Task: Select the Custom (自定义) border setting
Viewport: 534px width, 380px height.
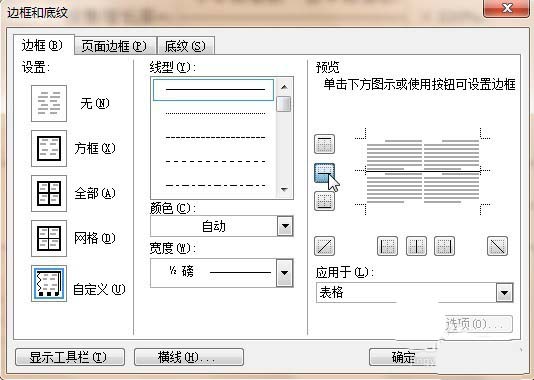Action: tap(49, 284)
